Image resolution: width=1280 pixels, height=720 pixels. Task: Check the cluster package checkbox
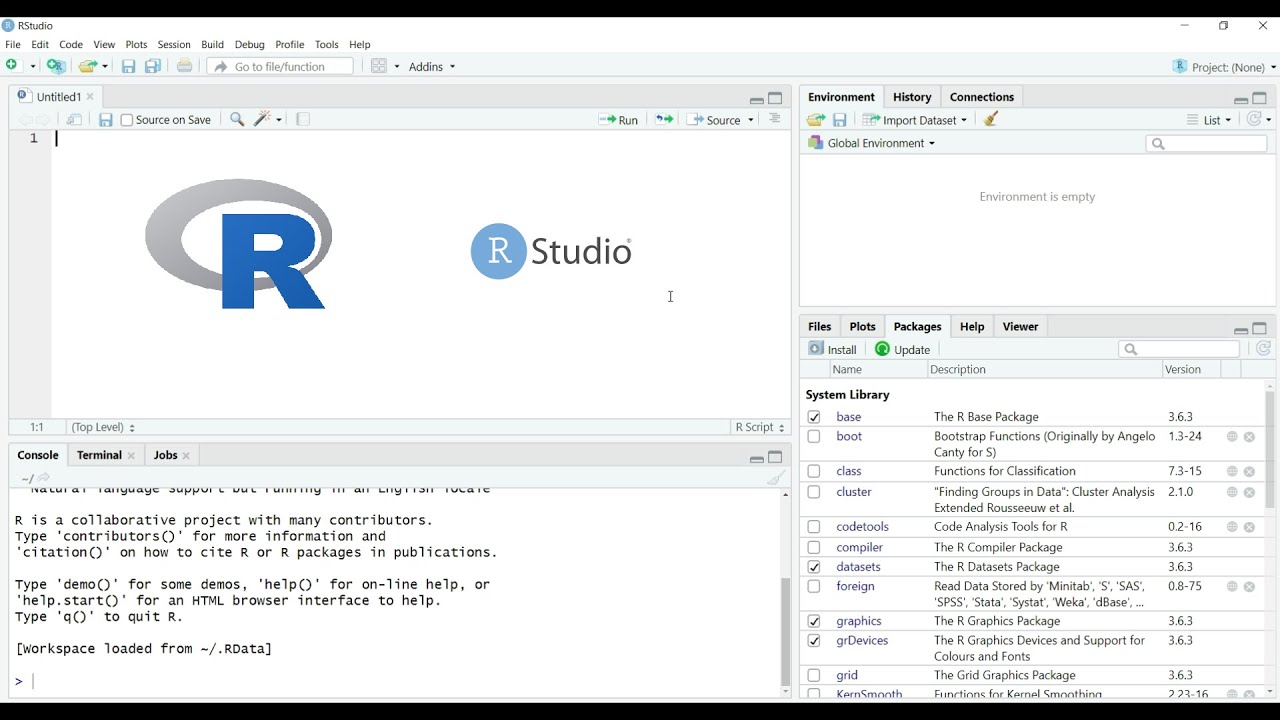814,492
